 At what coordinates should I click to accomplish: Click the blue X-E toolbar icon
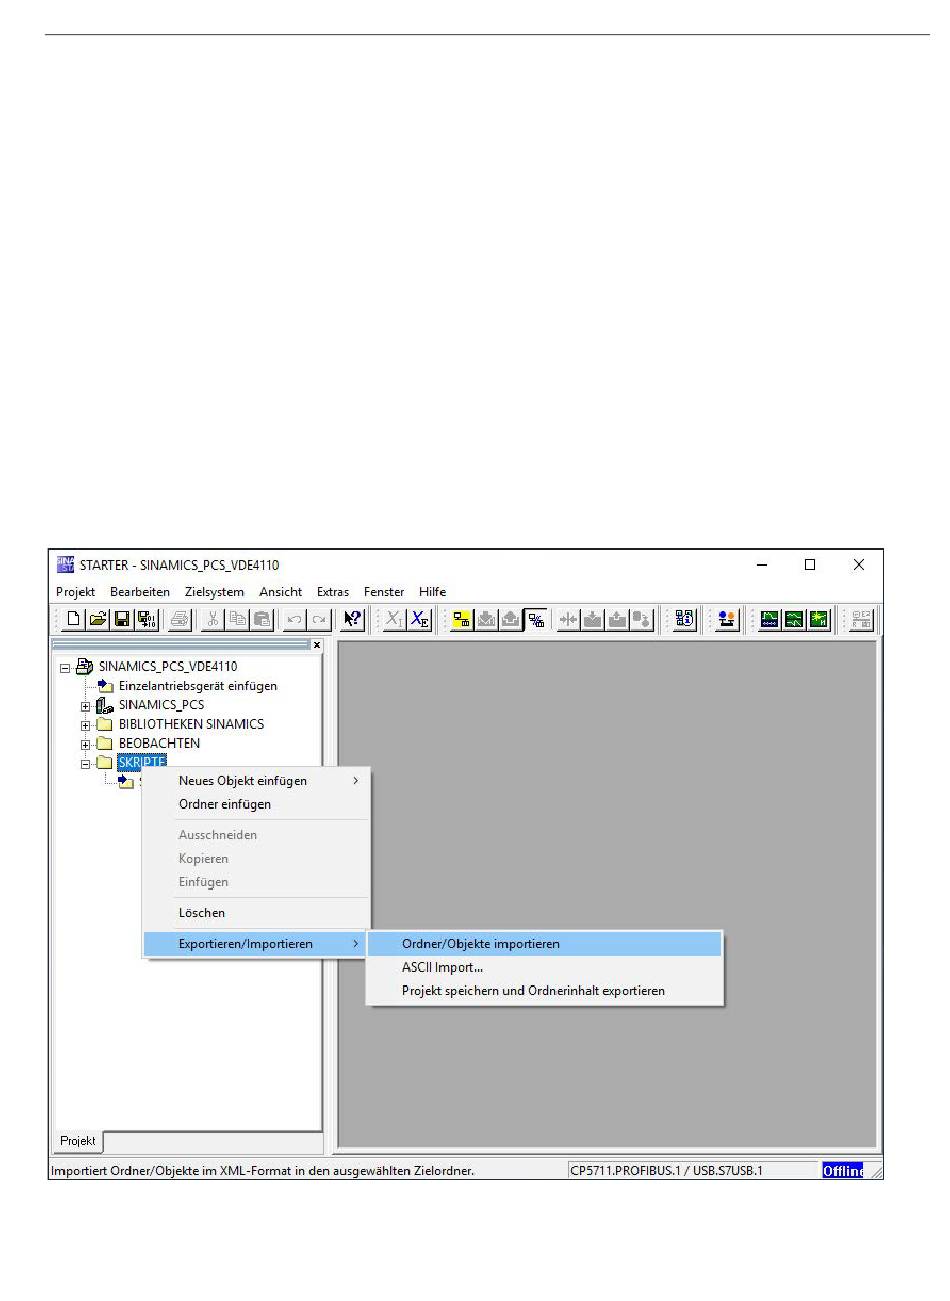click(x=420, y=620)
